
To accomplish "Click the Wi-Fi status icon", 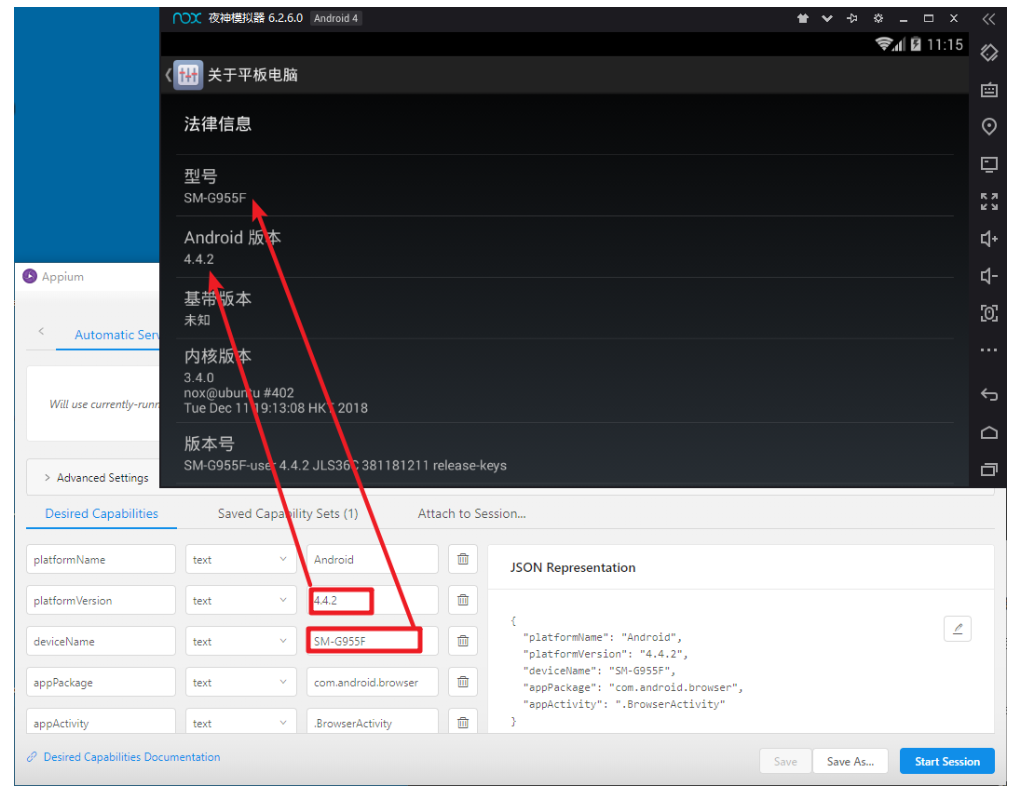I will point(884,44).
